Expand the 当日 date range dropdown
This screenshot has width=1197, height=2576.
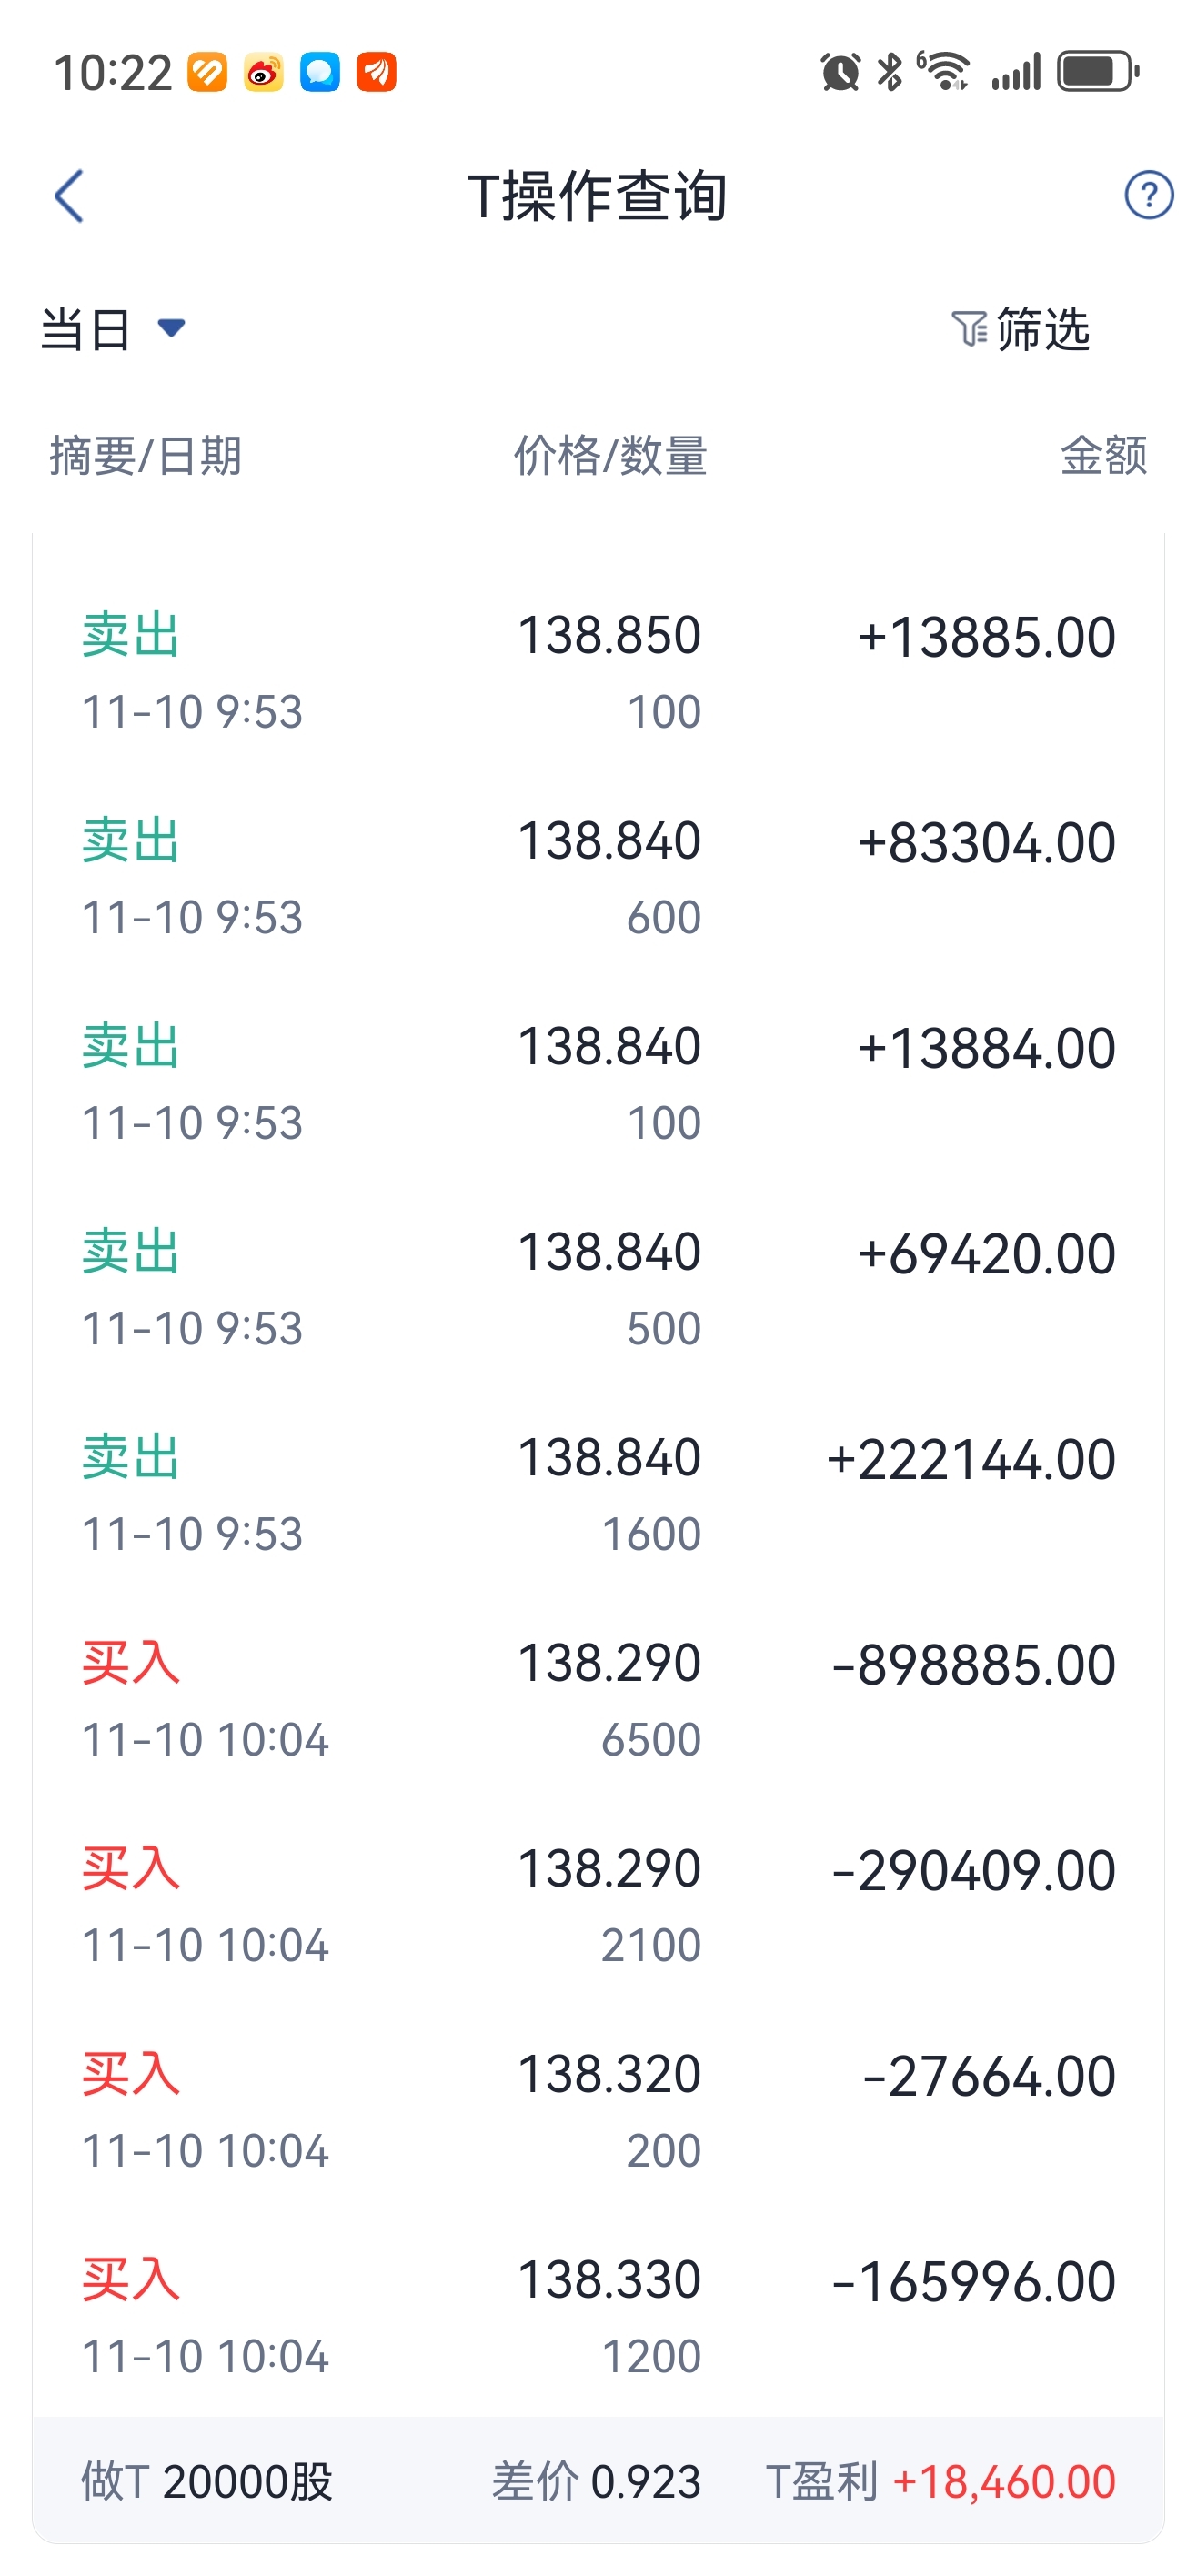point(112,329)
